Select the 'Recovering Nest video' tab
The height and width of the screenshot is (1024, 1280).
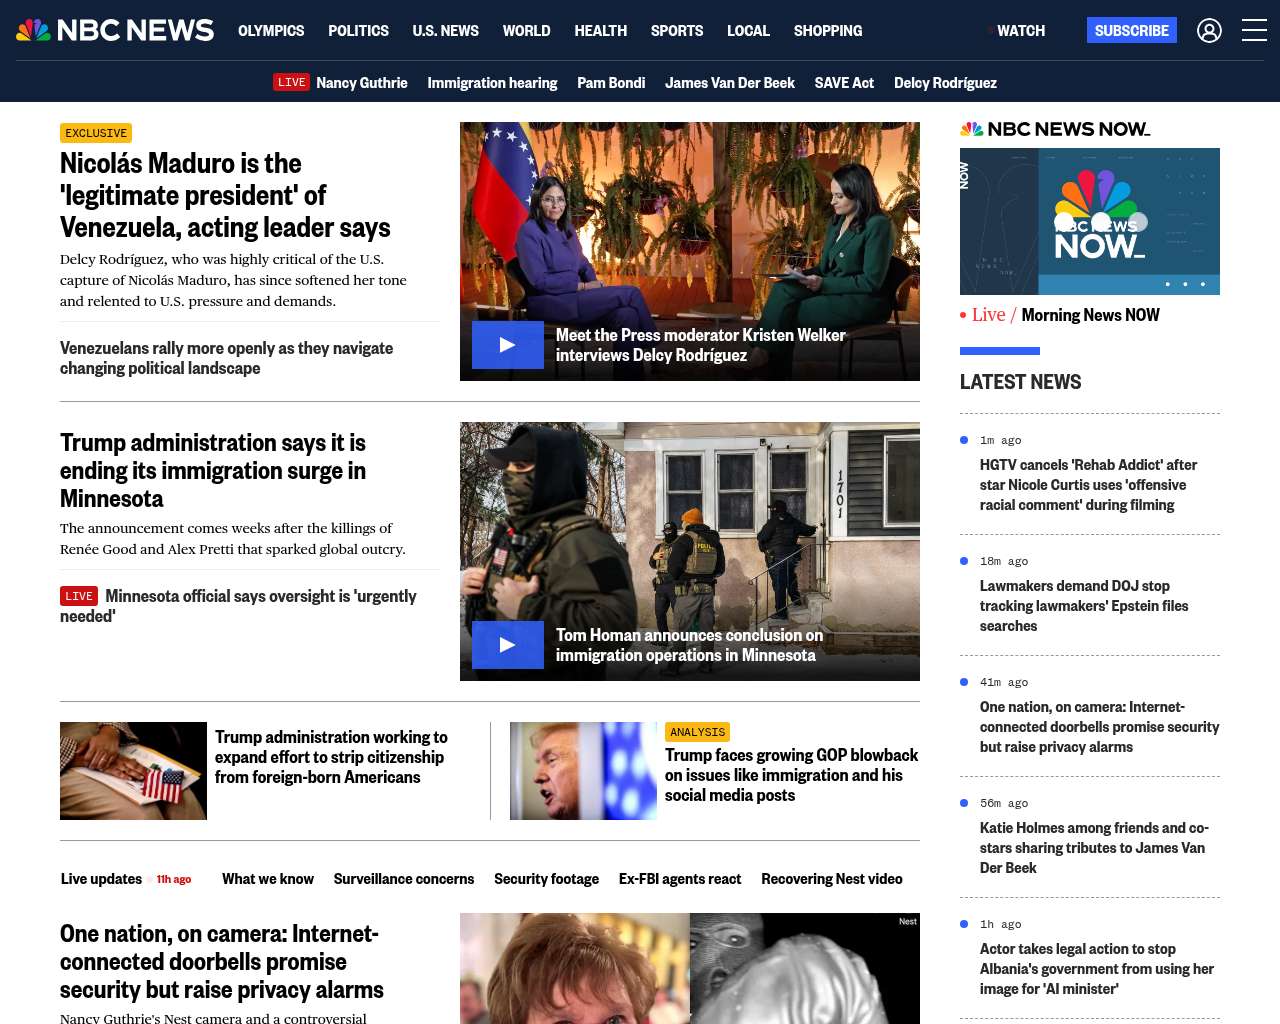click(x=832, y=879)
